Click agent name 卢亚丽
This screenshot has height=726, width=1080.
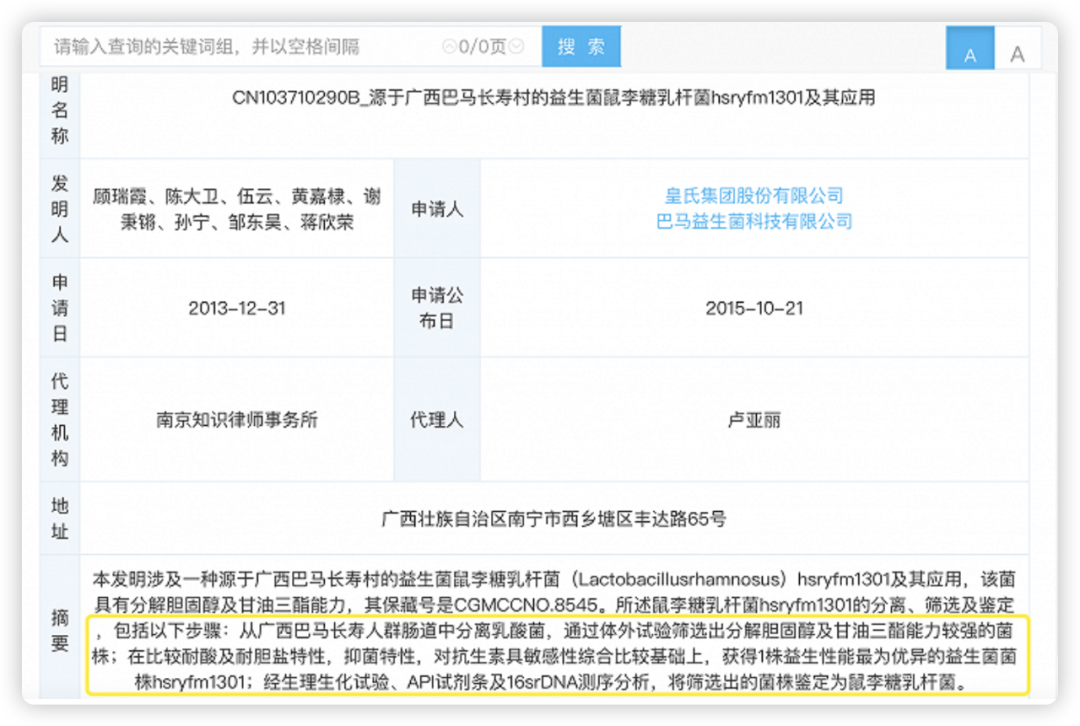pyautogui.click(x=754, y=419)
